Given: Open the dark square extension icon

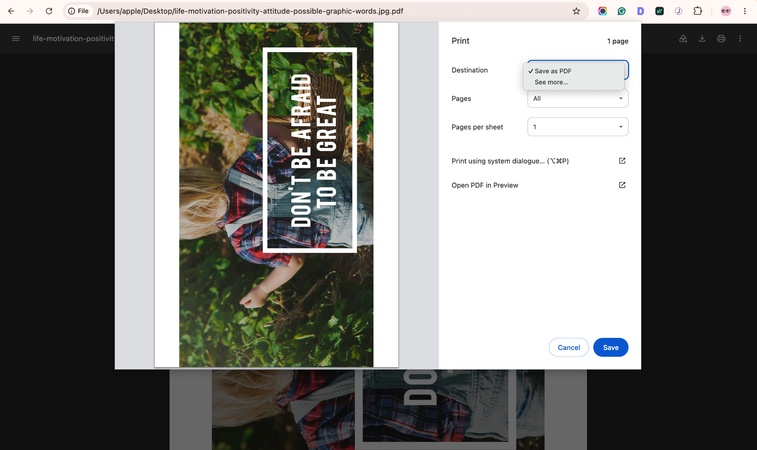Looking at the screenshot, I should coord(659,11).
